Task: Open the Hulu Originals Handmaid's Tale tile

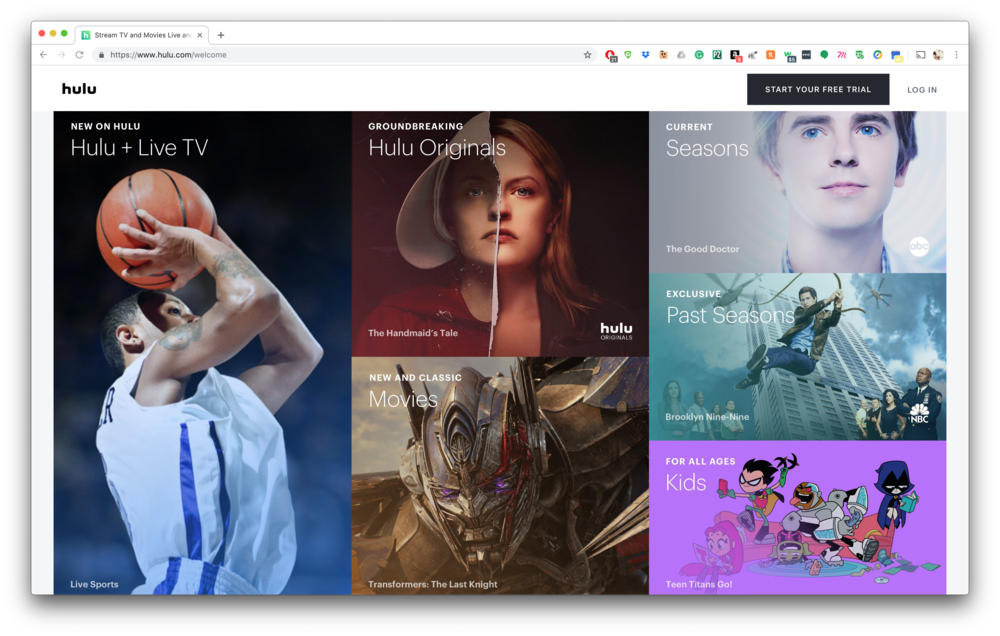Action: tap(500, 234)
